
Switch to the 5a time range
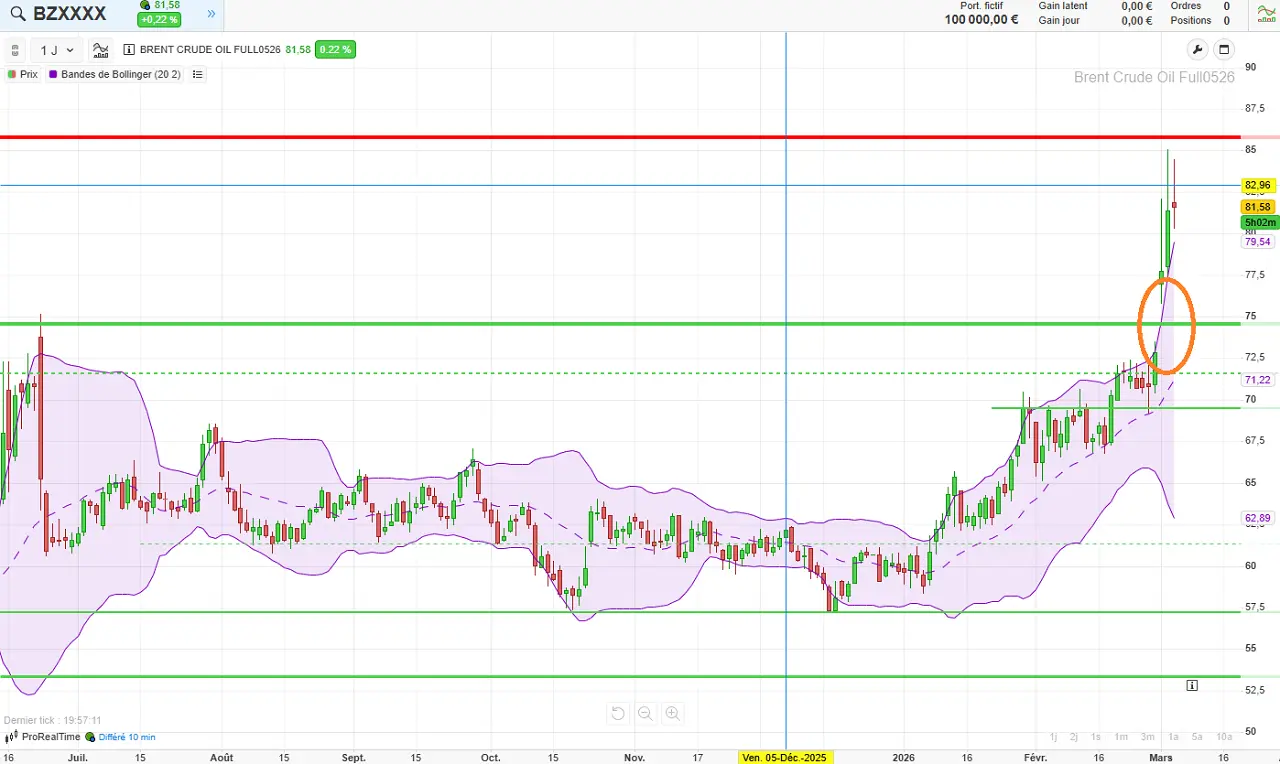[1197, 737]
